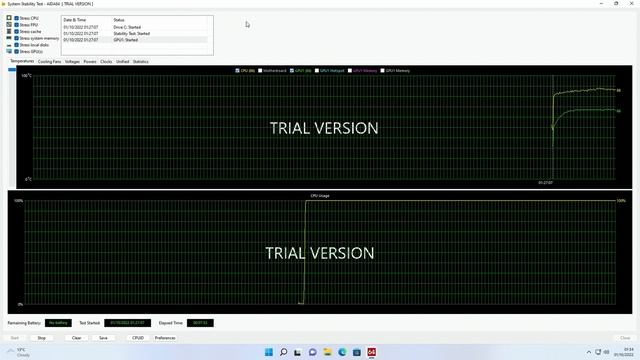Uncheck Stress CPU option

17,18
